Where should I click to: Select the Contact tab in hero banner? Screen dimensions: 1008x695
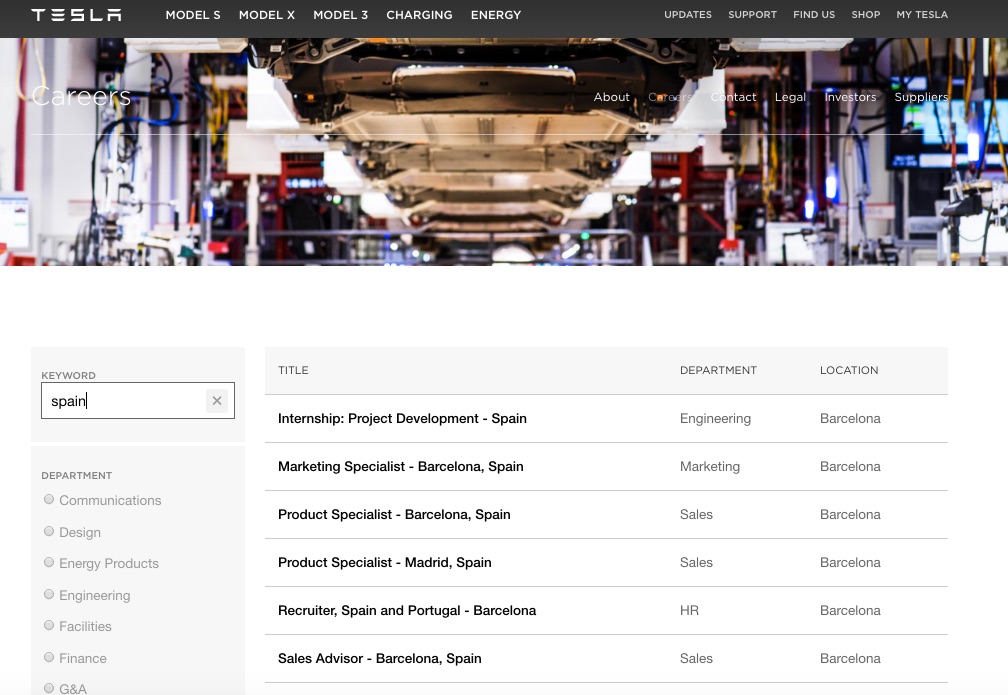(x=734, y=97)
